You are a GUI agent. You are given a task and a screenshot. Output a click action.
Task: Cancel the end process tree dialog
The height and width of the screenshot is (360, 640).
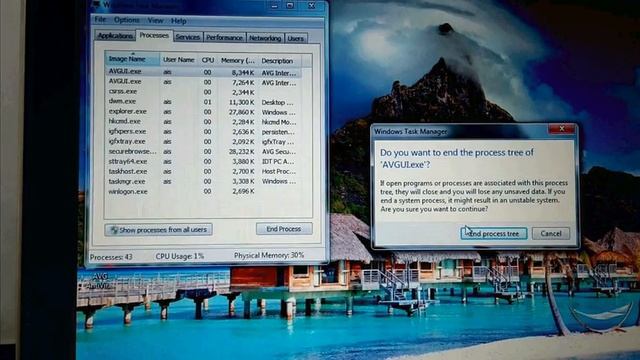click(x=551, y=233)
